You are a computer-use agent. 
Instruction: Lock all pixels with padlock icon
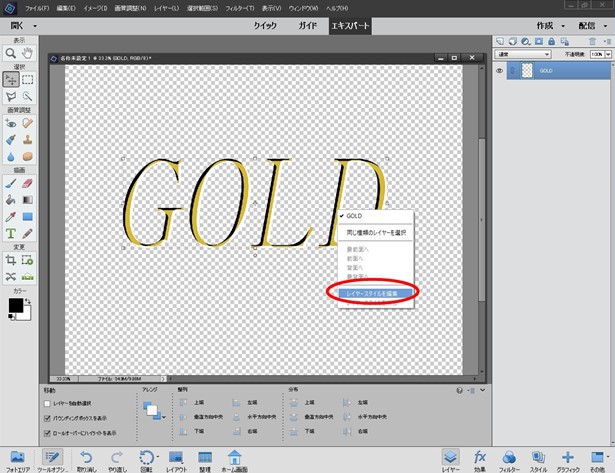[x=551, y=41]
